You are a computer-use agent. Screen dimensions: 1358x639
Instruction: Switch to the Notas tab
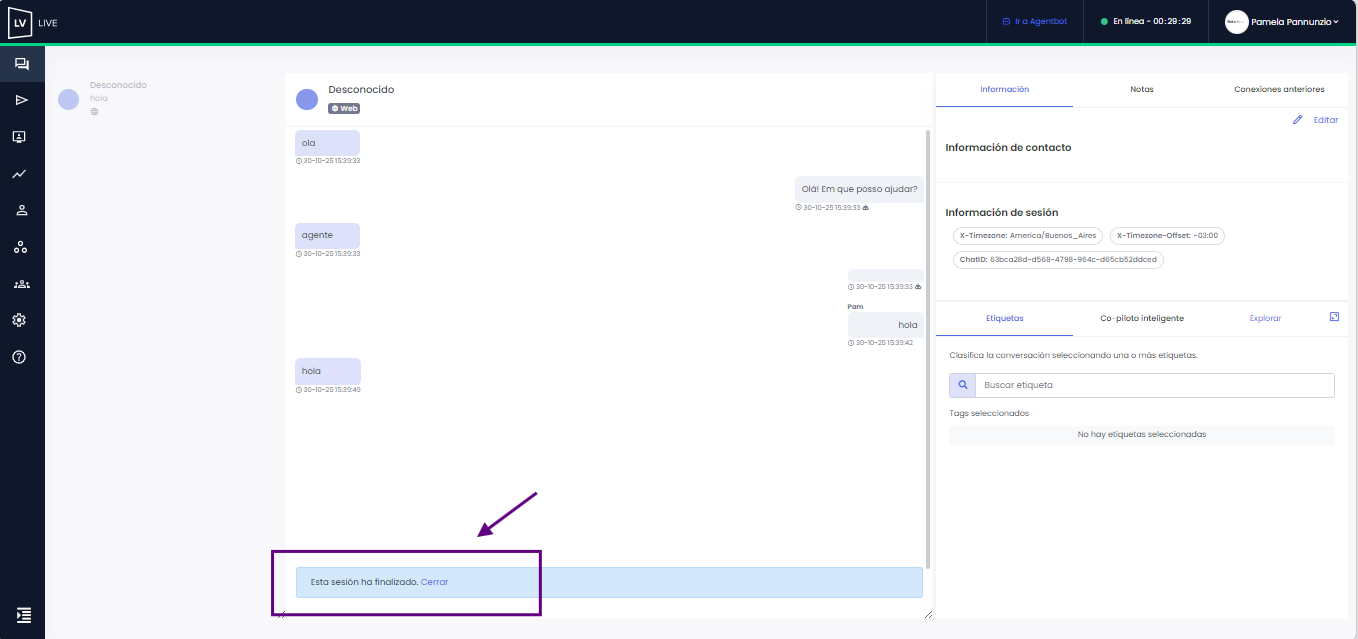pos(1142,89)
